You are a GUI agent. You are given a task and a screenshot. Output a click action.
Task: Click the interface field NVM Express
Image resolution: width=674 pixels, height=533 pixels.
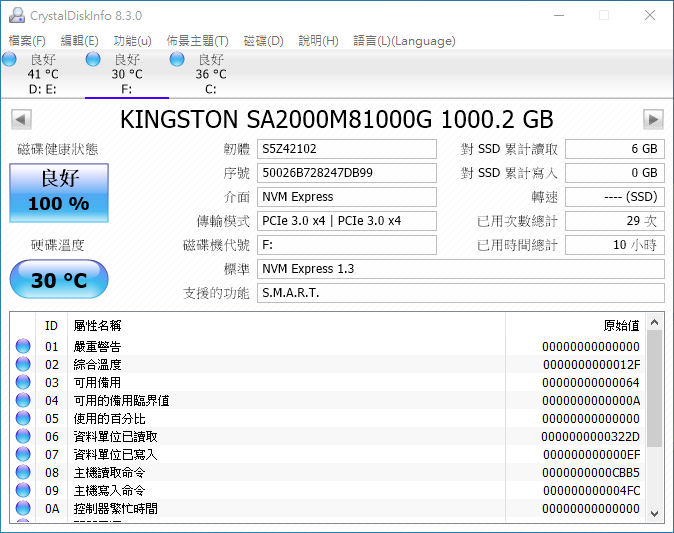tap(347, 197)
